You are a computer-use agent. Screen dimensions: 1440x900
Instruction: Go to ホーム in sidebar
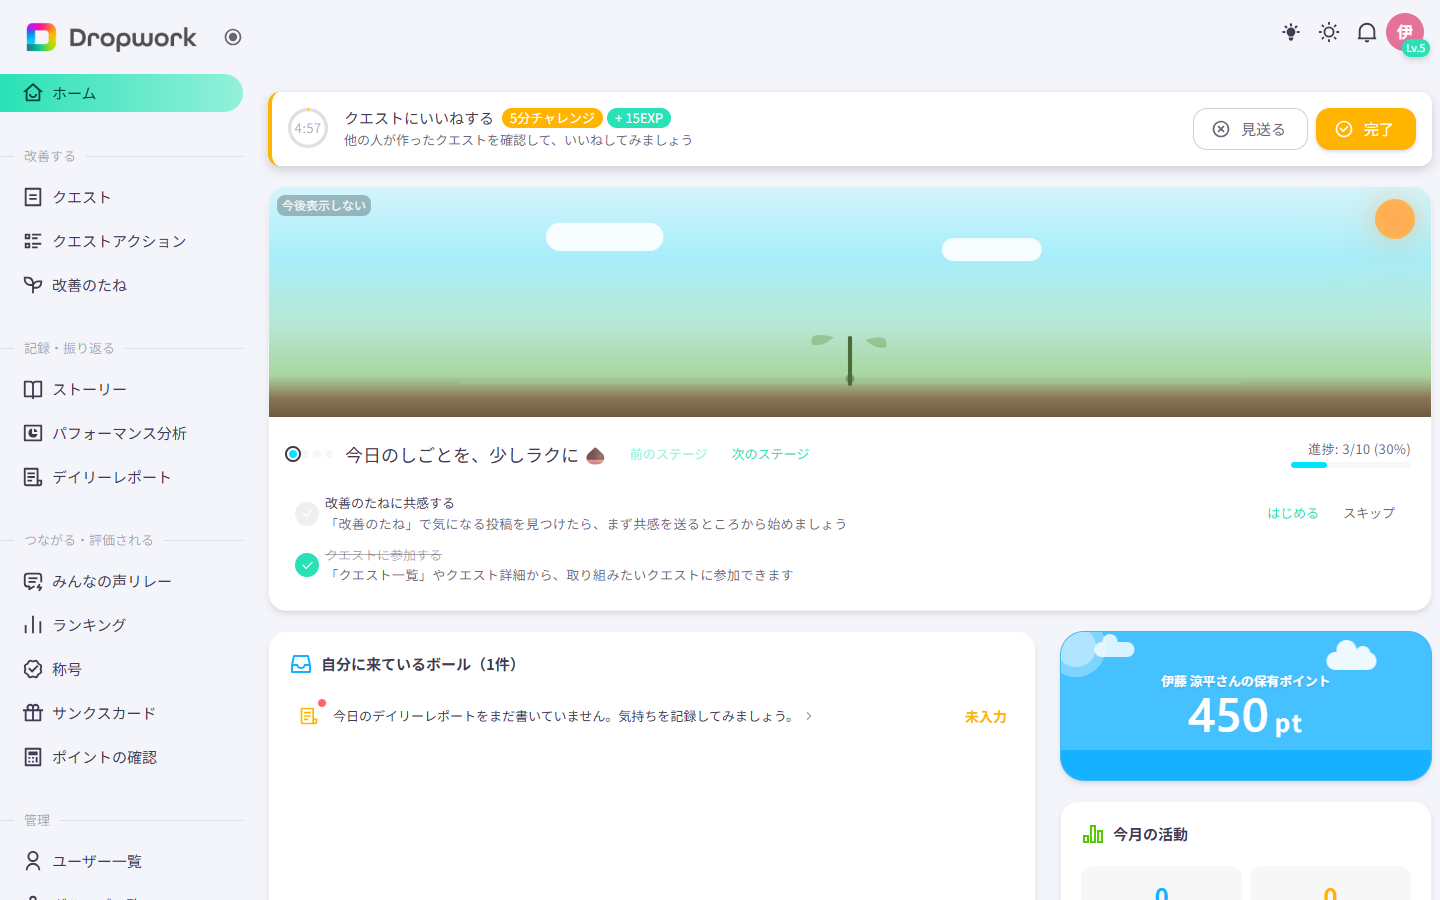coord(121,93)
